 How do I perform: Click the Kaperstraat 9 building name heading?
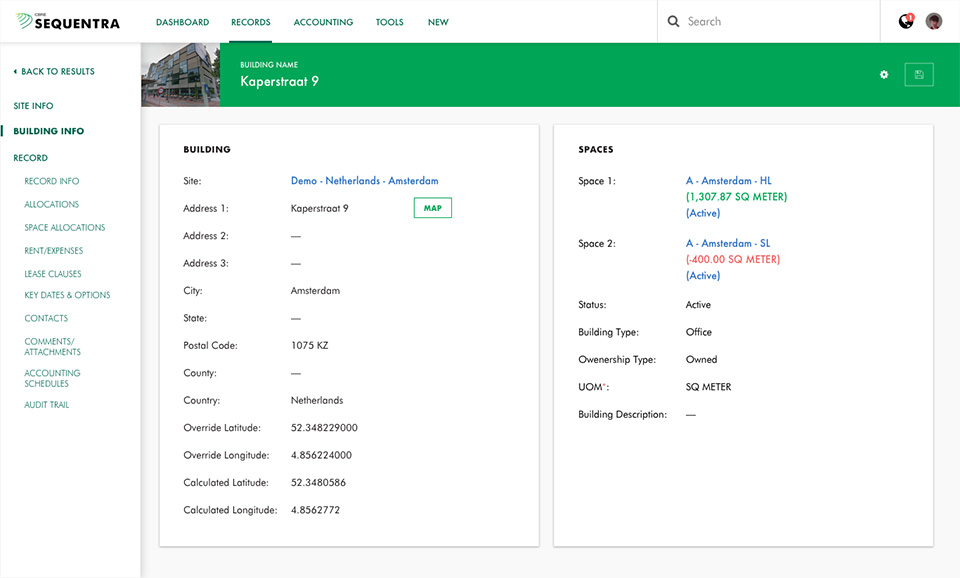[x=279, y=81]
